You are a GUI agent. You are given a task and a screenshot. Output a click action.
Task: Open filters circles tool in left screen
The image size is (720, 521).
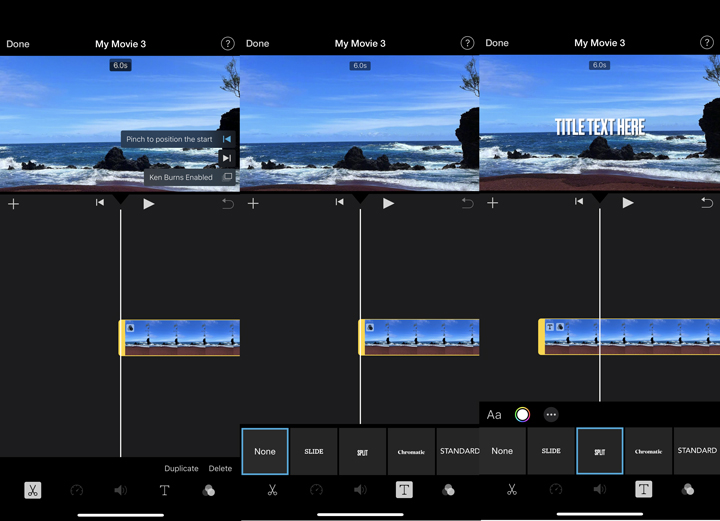pos(208,490)
